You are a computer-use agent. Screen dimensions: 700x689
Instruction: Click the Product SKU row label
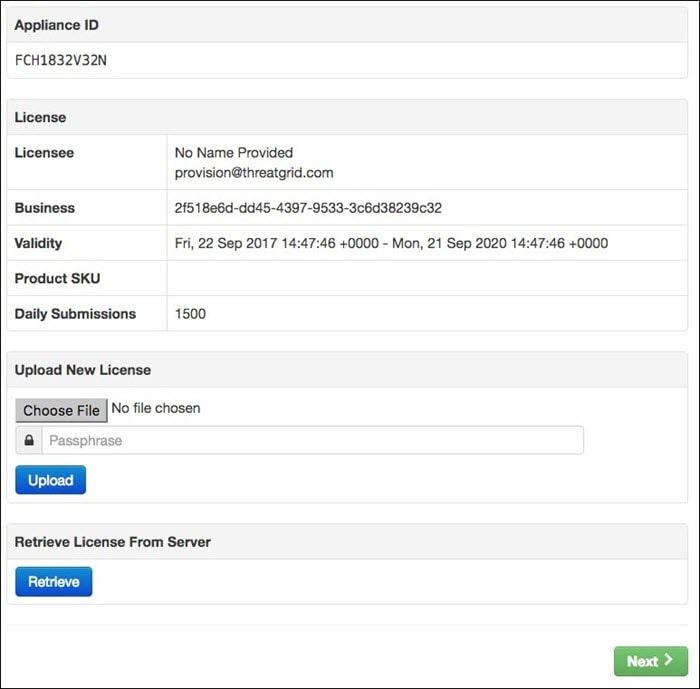point(57,278)
